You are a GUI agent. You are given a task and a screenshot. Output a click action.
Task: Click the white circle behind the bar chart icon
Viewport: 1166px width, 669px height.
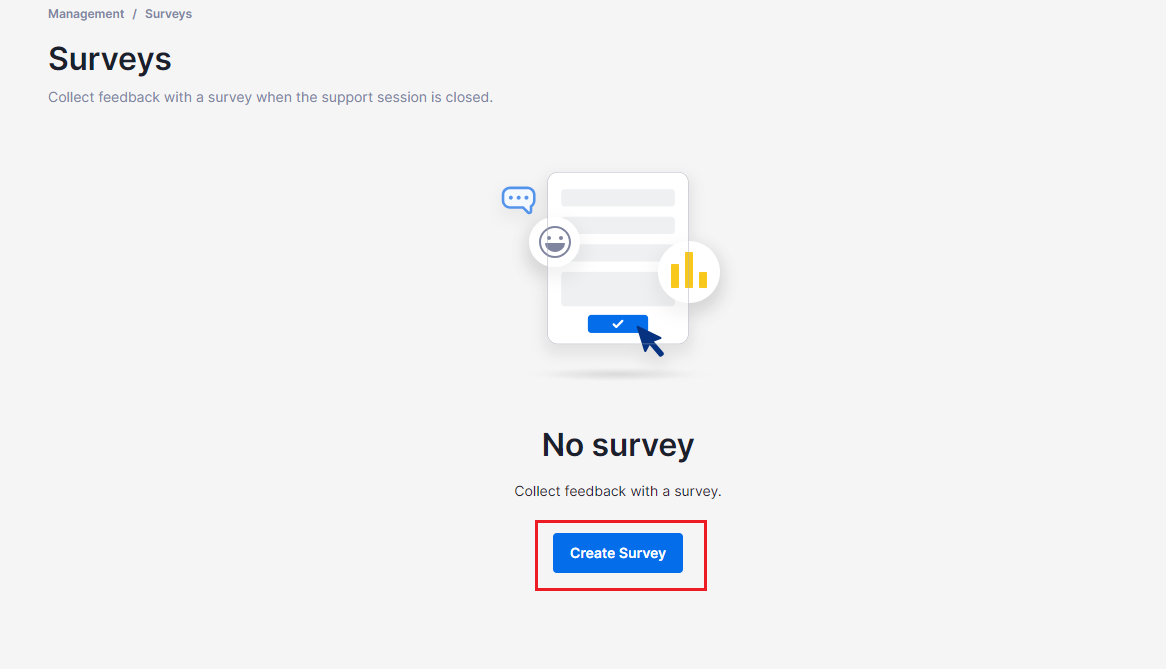point(689,271)
